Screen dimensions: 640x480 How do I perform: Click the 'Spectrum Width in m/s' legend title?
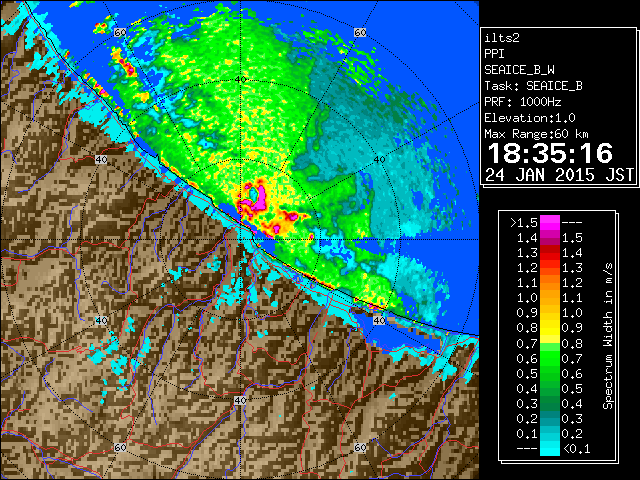tap(608, 336)
